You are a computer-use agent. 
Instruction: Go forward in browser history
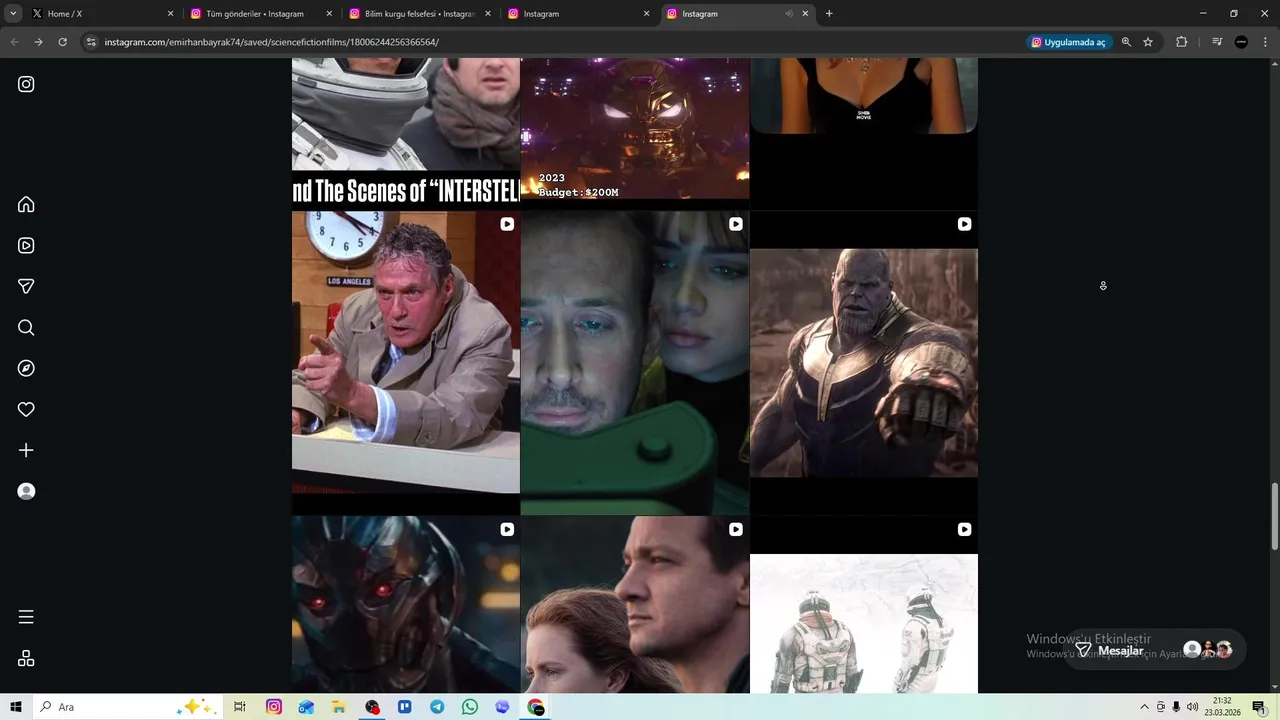tap(38, 42)
